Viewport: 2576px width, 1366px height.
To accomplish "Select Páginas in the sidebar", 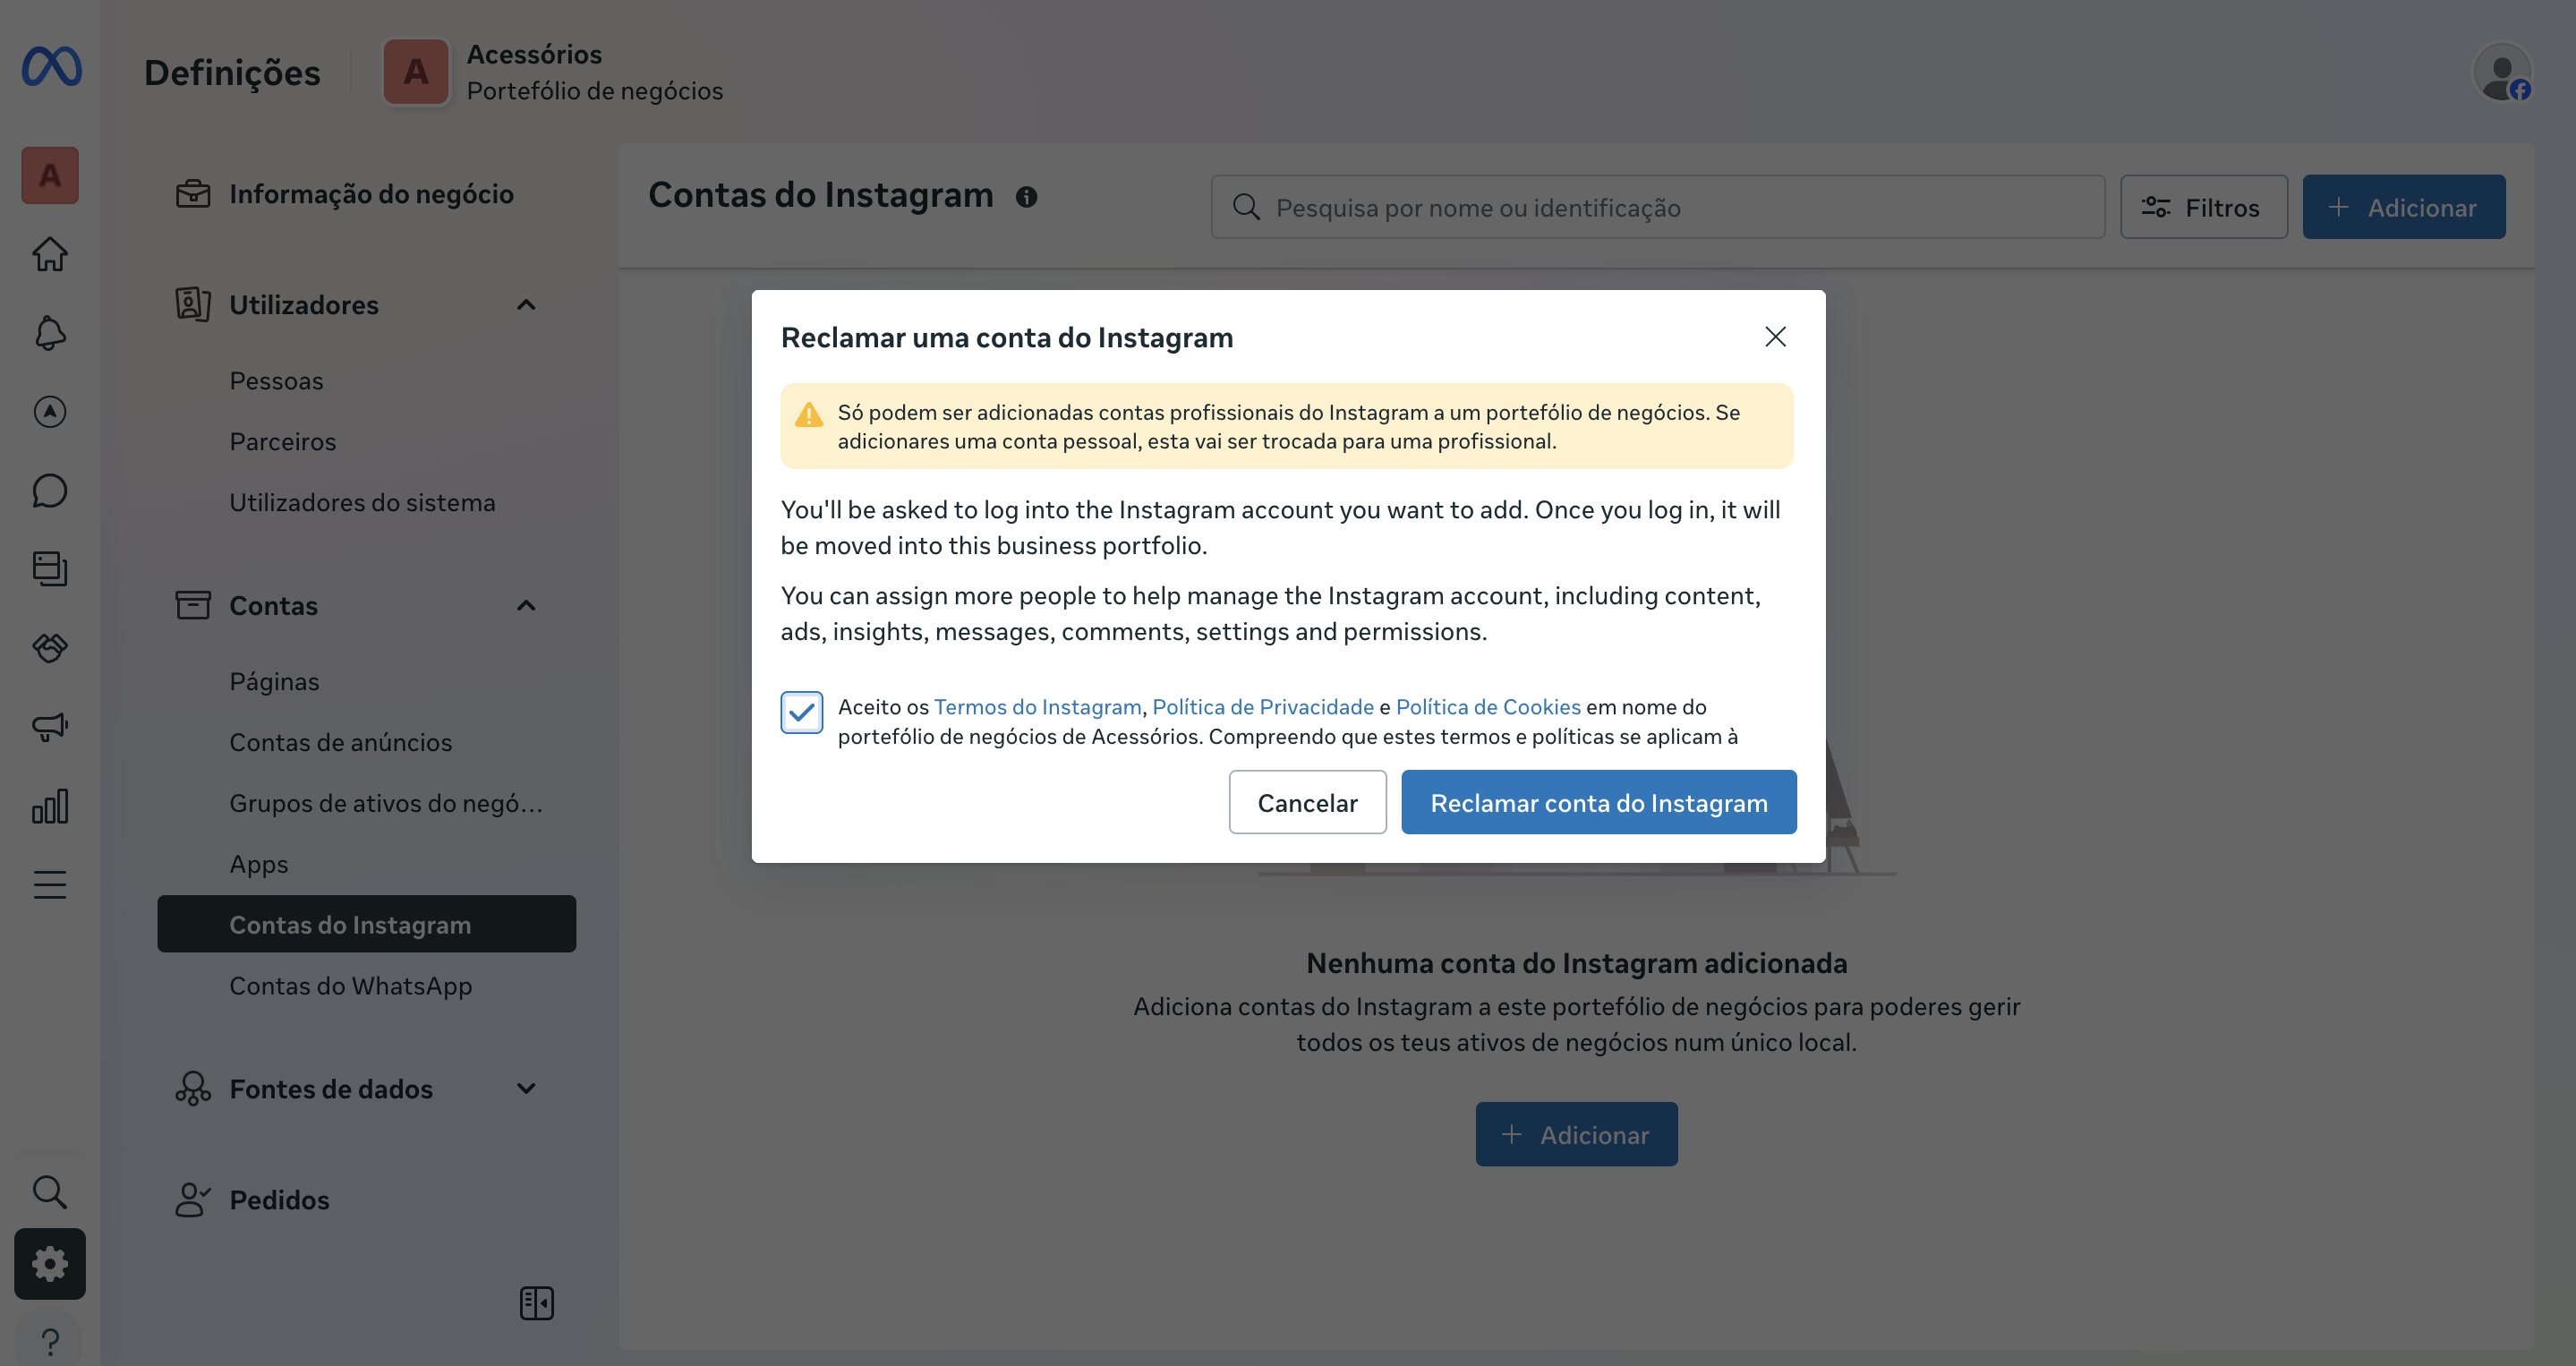I will coord(274,682).
